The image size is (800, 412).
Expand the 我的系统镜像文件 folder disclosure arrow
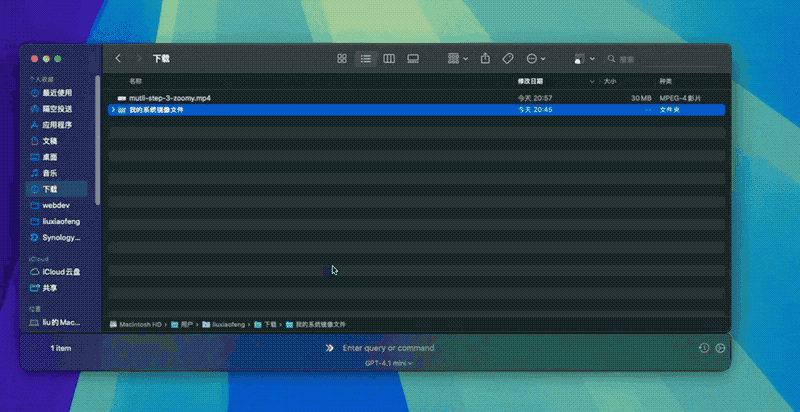[113, 110]
